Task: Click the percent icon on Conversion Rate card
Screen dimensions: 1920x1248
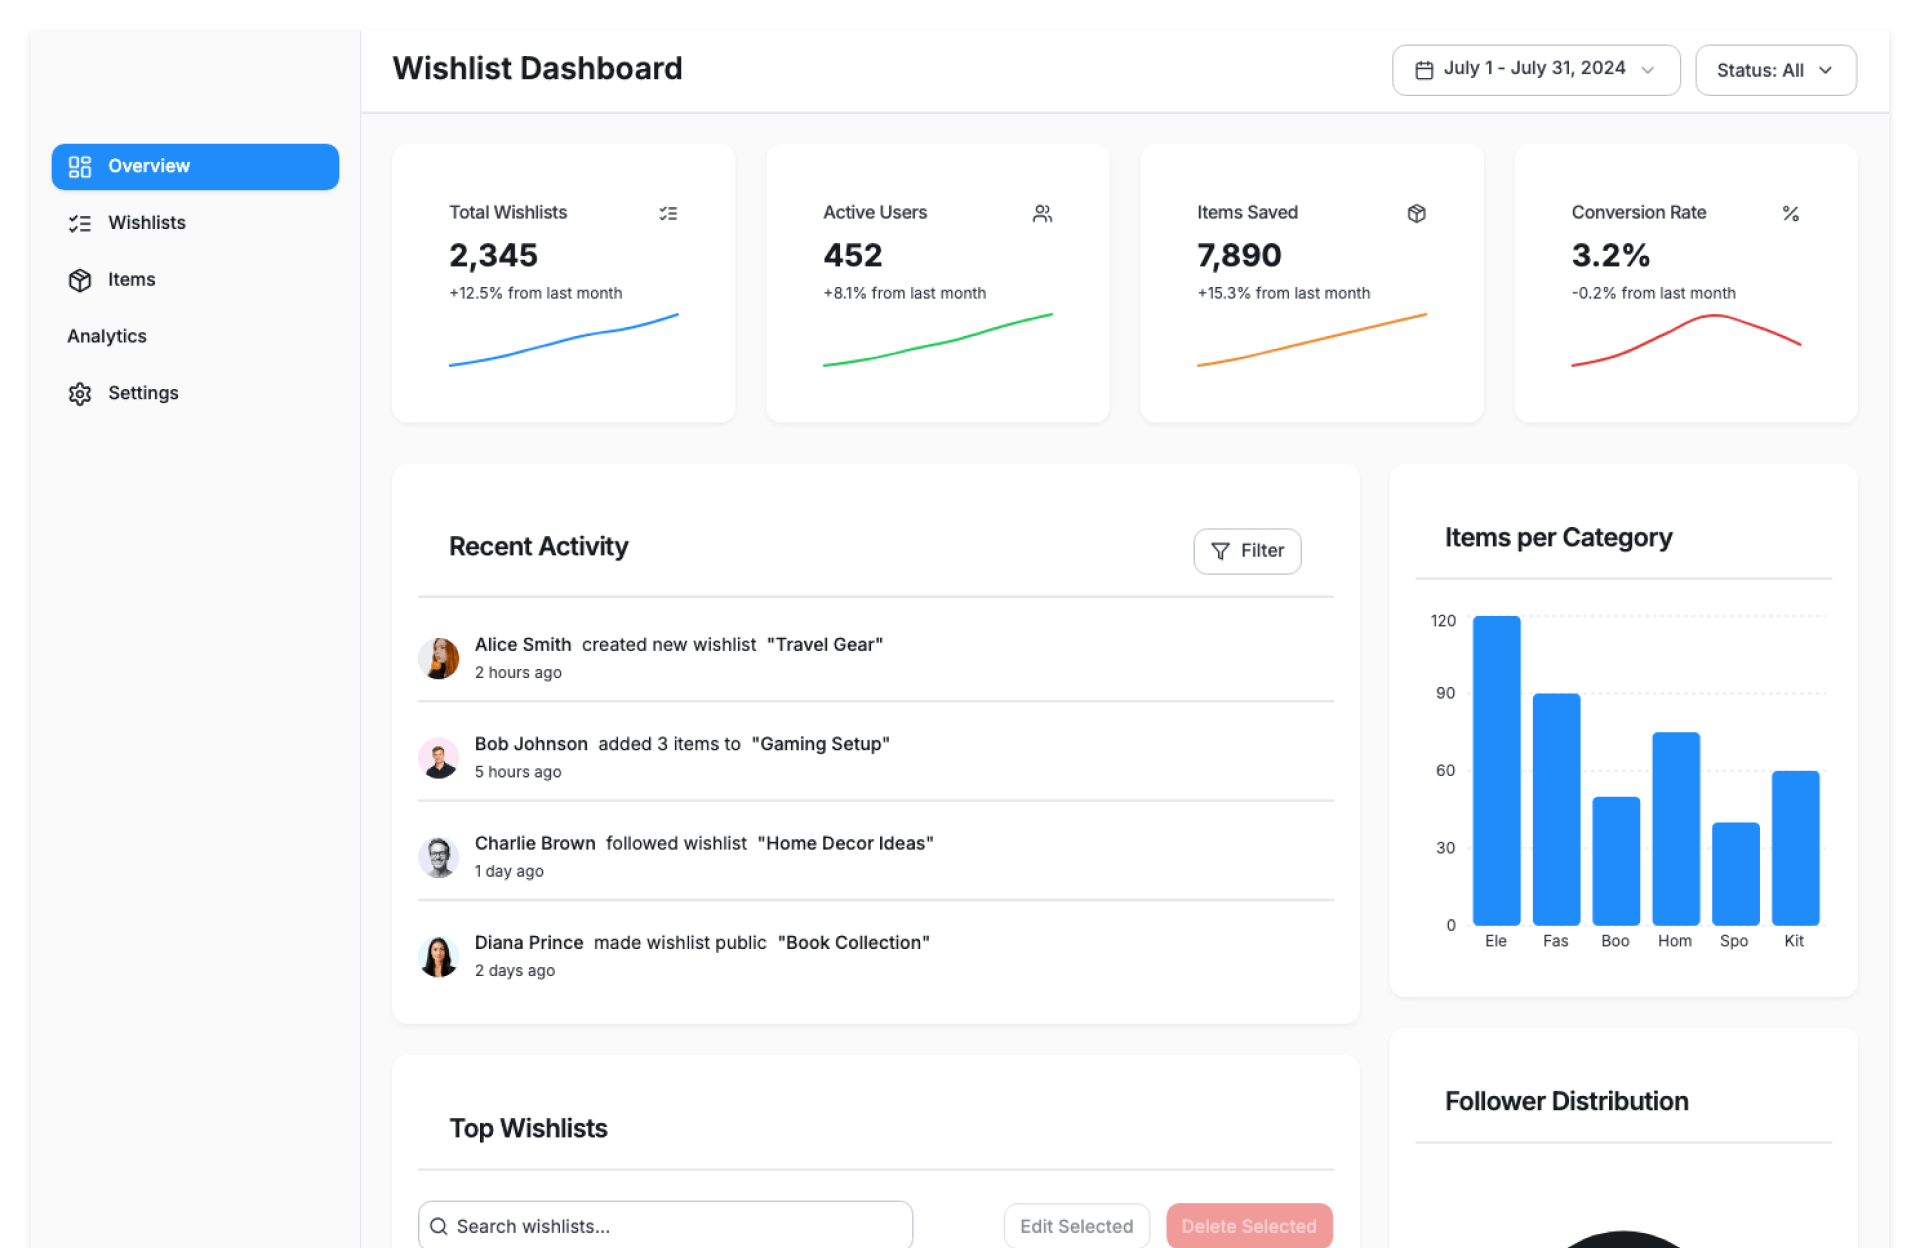Action: pyautogui.click(x=1790, y=213)
